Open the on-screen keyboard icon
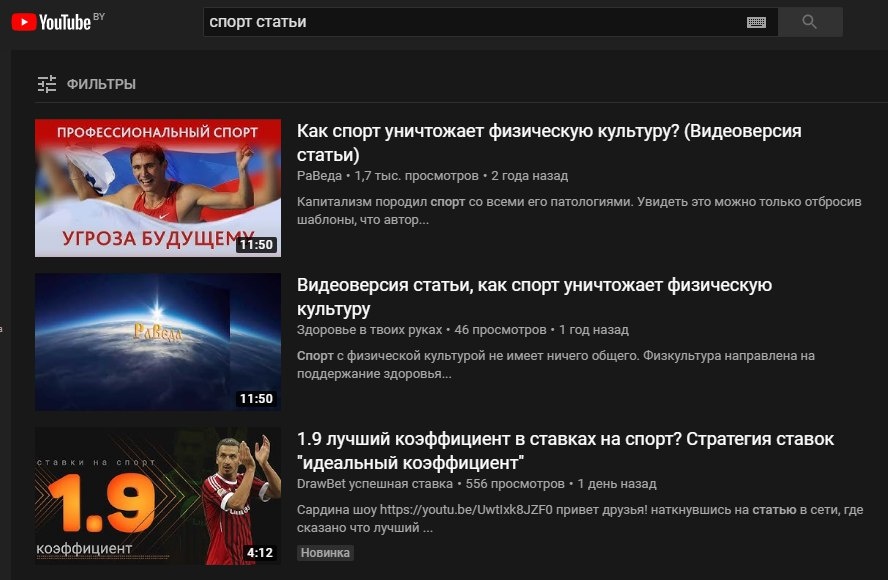Viewport: 888px width, 580px height. click(756, 22)
